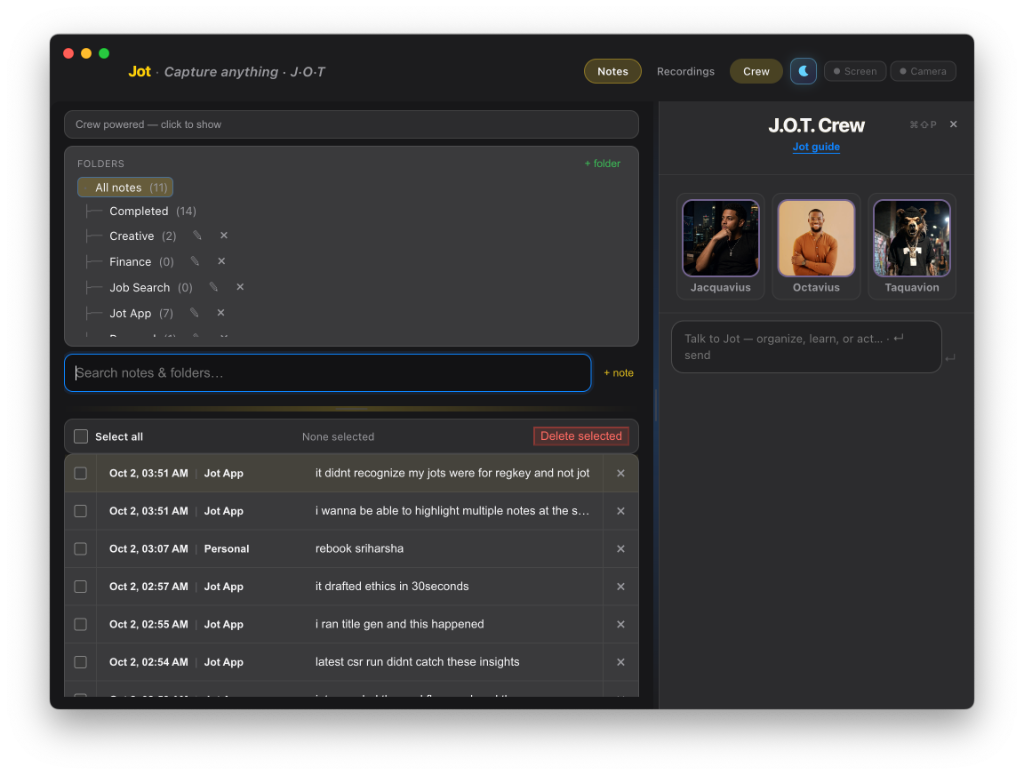Open the Completed folder
The image size is (1024, 775).
click(x=152, y=211)
